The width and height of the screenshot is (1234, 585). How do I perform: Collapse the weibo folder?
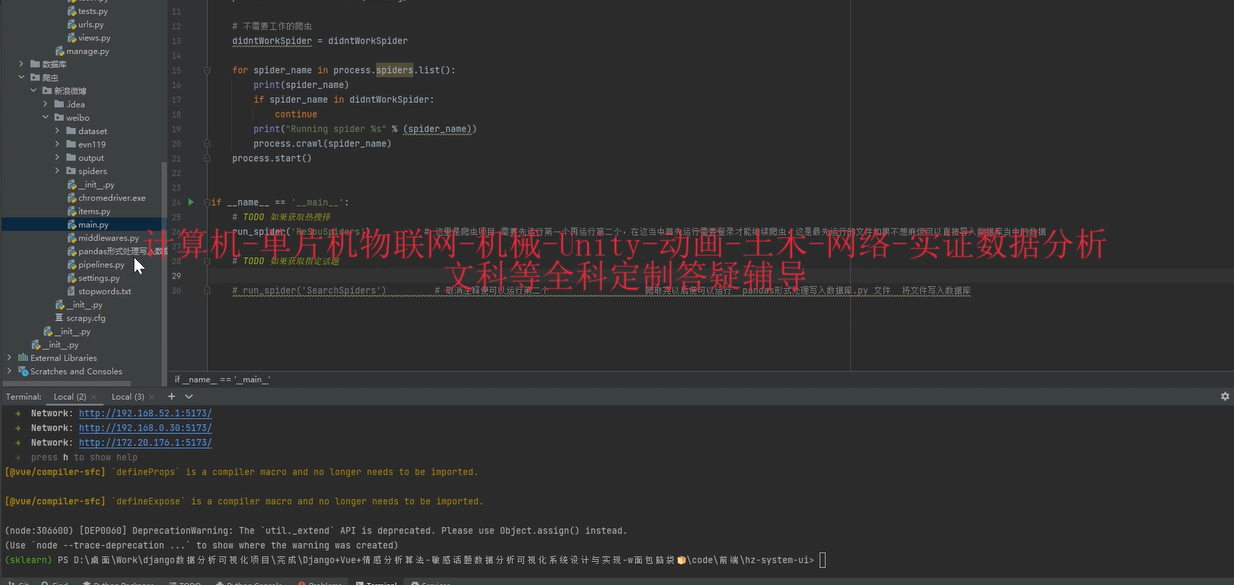[45, 117]
